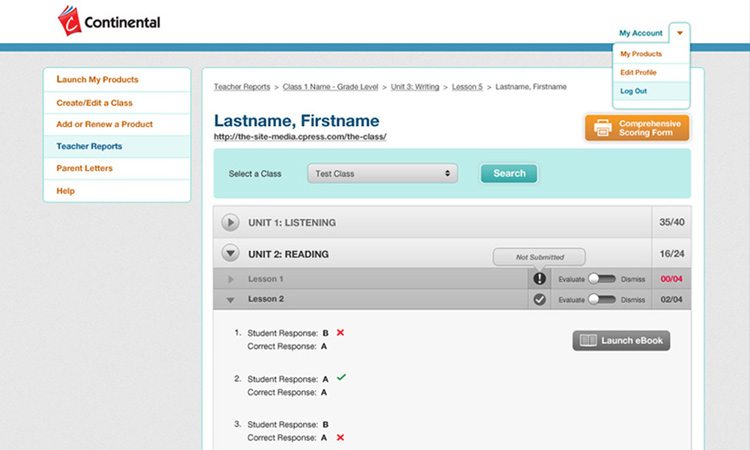This screenshot has width=750, height=450.
Task: Toggle Lesson 2 Evaluate/Dismiss switch
Action: 602,299
